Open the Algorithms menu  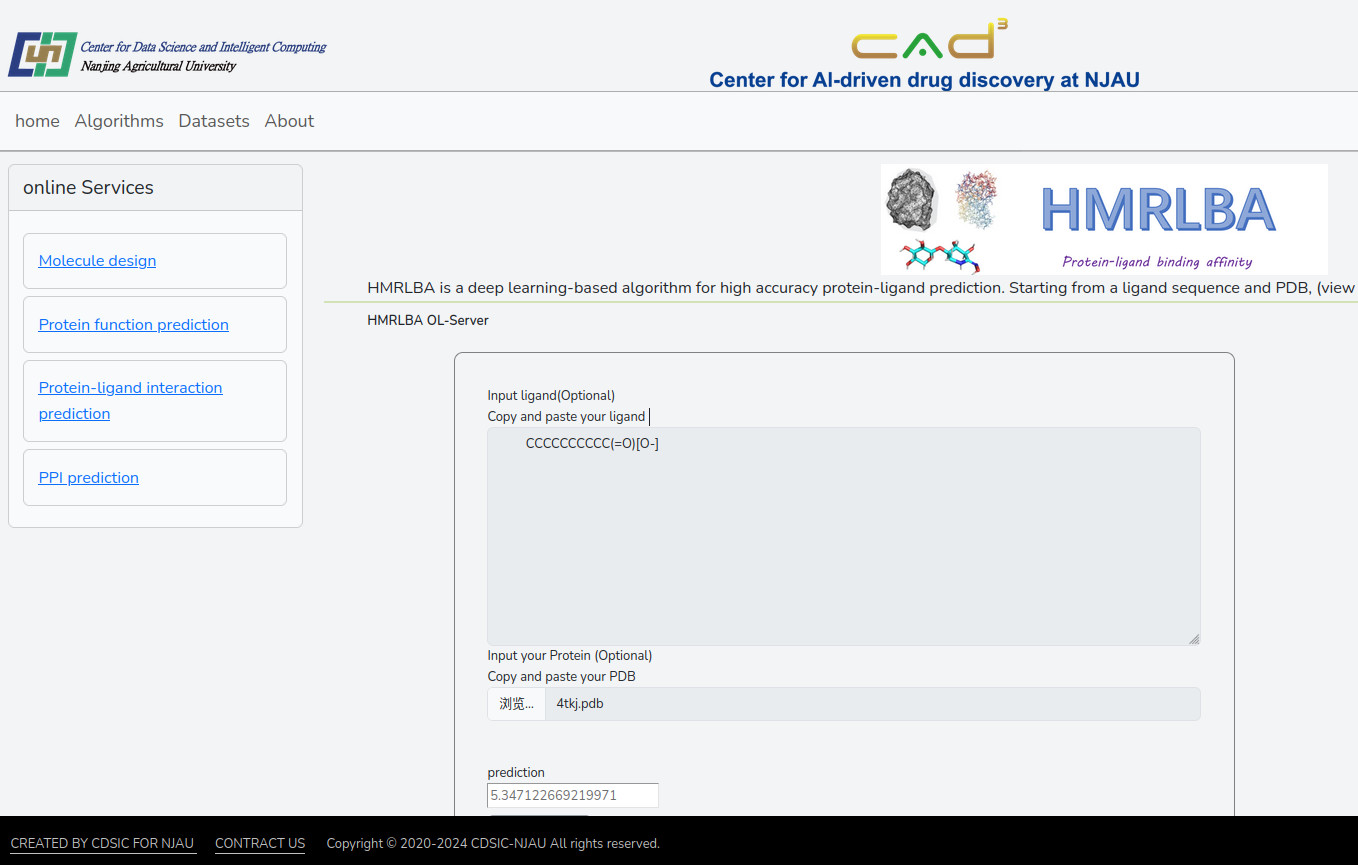(x=119, y=121)
